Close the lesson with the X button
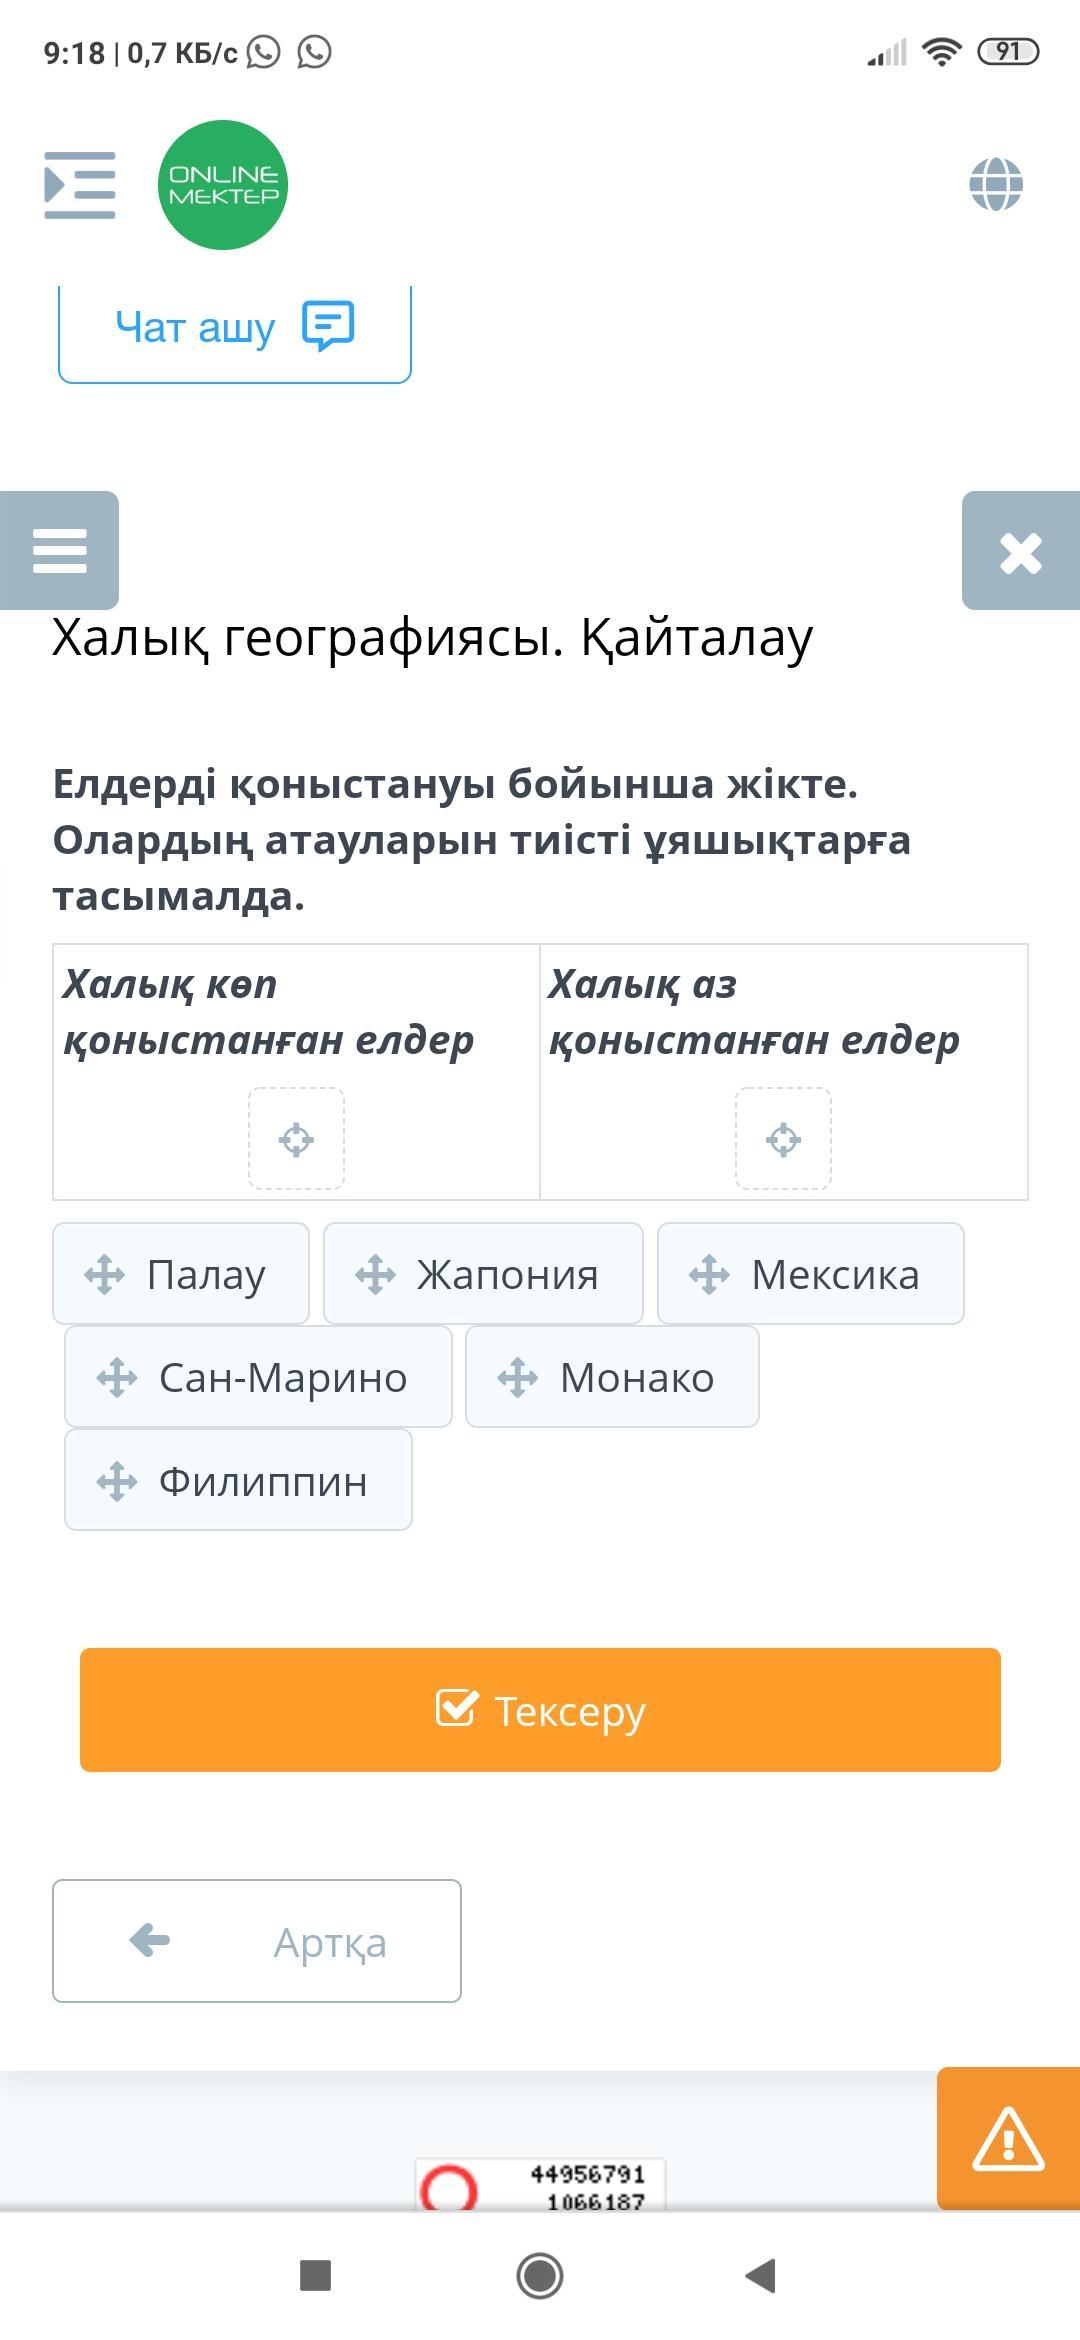This screenshot has height=2340, width=1080. [x=1020, y=551]
